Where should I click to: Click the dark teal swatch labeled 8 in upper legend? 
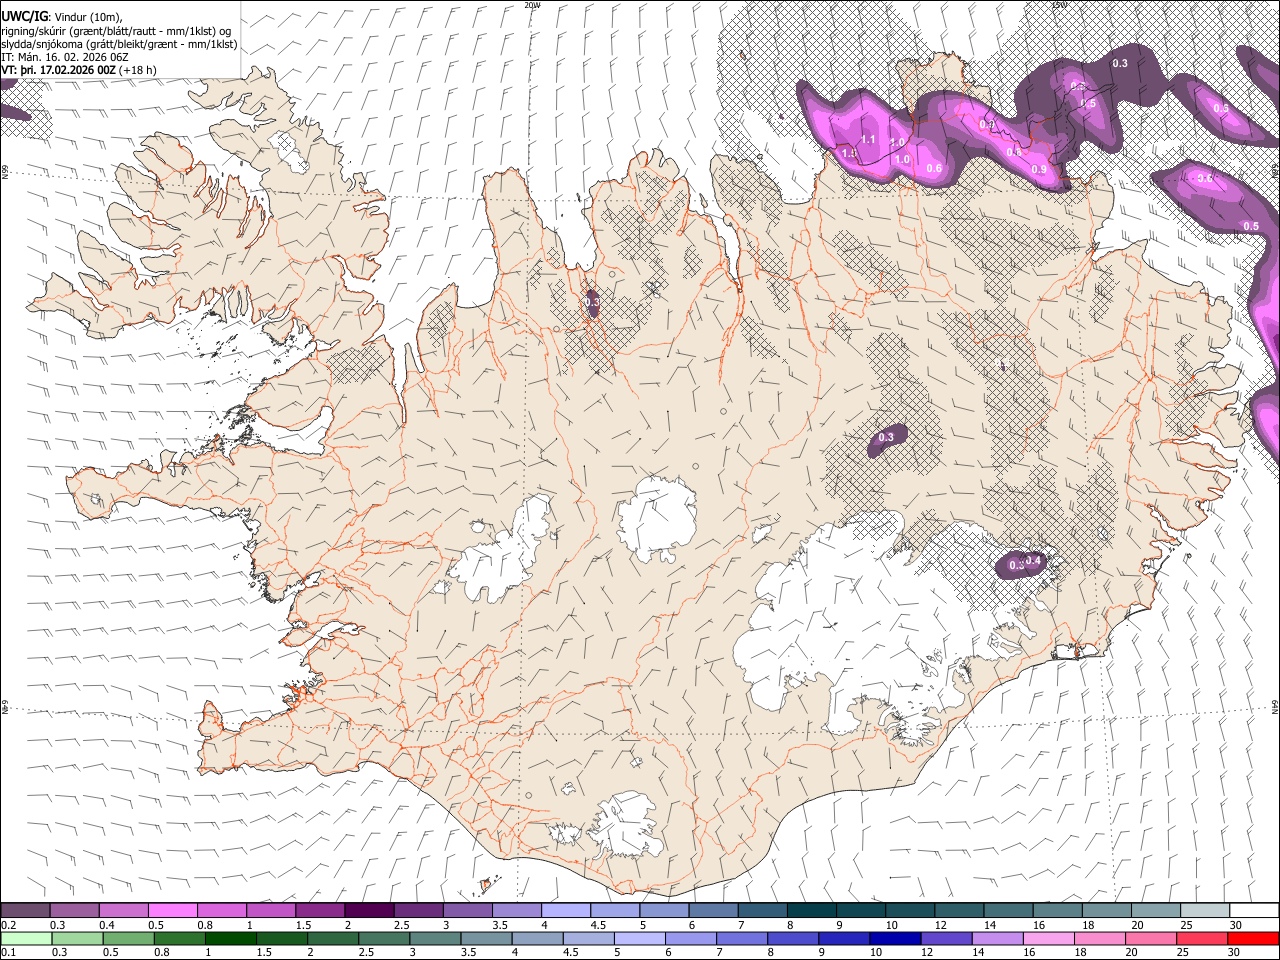811,910
